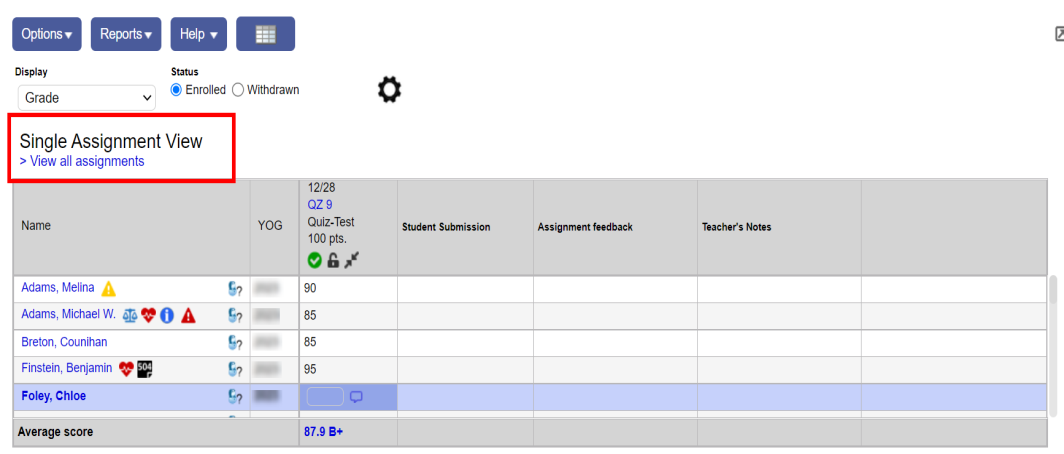1064x454 pixels.
Task: Select the Withdrawn status radio button
Action: click(x=238, y=90)
